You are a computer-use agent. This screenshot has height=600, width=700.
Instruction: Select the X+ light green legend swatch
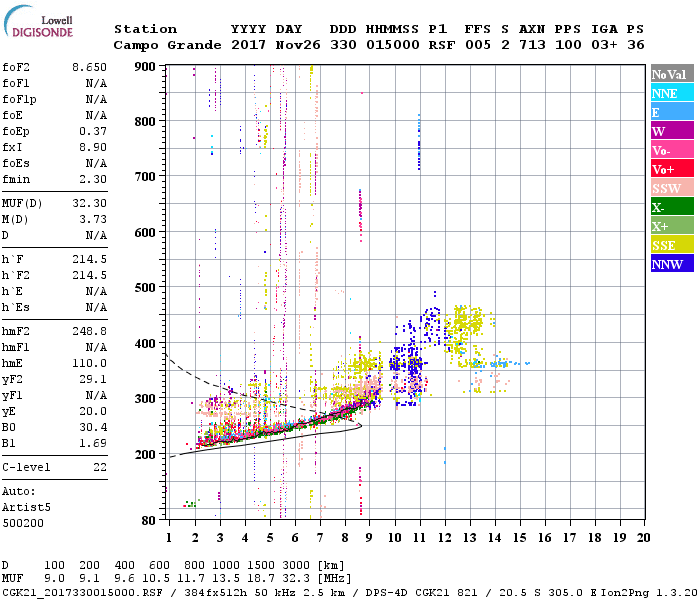[672, 226]
